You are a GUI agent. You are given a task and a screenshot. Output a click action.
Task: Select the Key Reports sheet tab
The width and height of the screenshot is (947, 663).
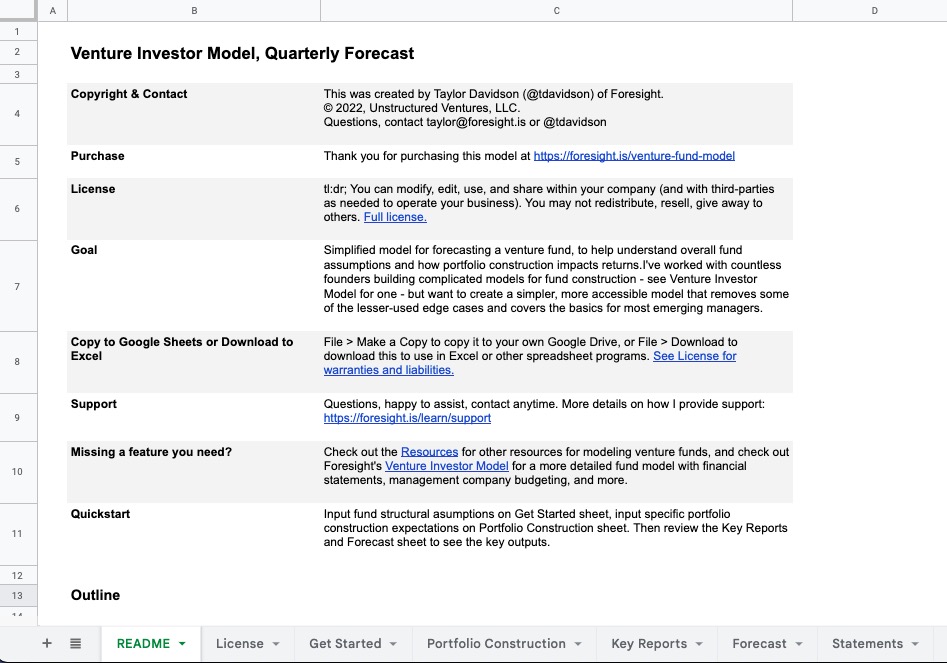(649, 644)
